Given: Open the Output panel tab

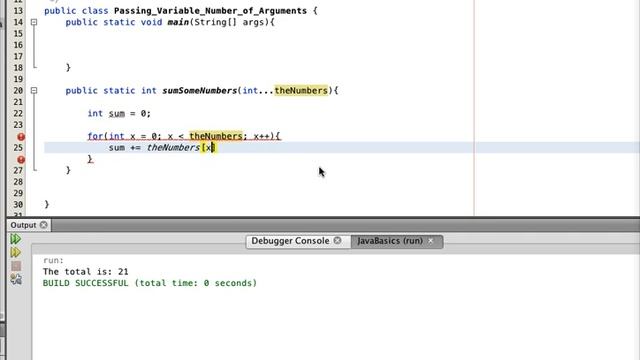Looking at the screenshot, I should 23,225.
